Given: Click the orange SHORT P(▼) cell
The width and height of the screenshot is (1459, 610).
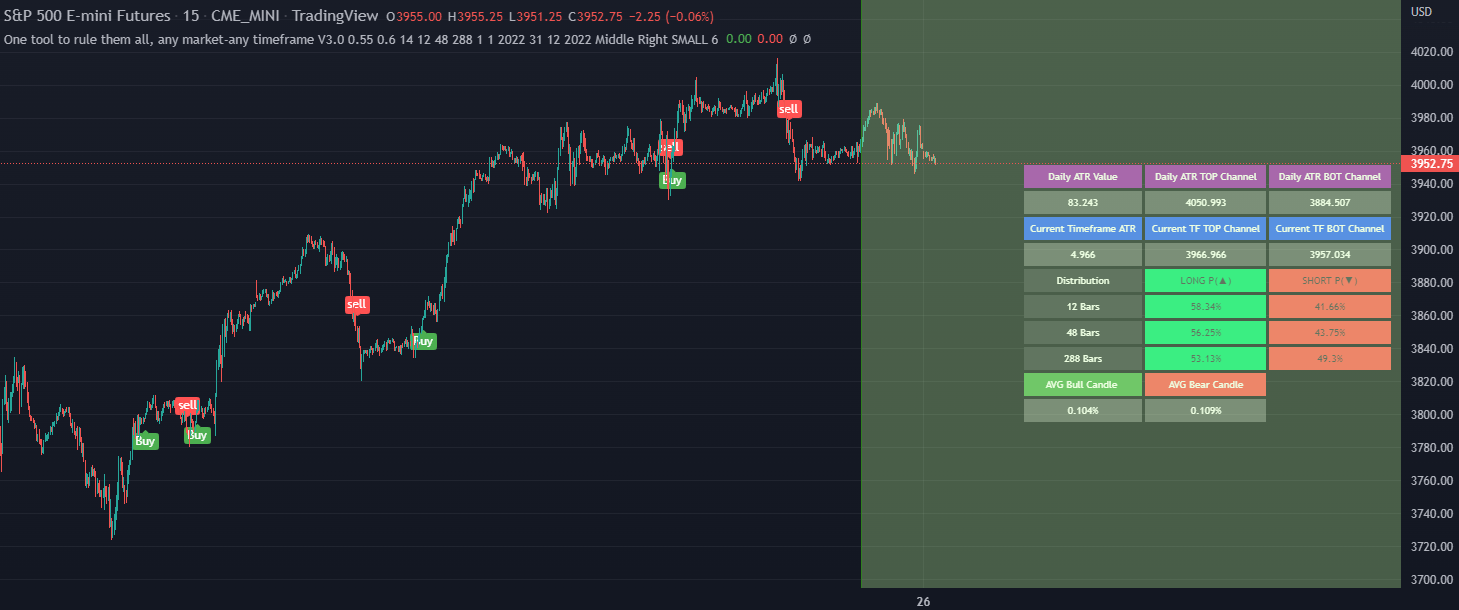Looking at the screenshot, I should point(1330,281).
